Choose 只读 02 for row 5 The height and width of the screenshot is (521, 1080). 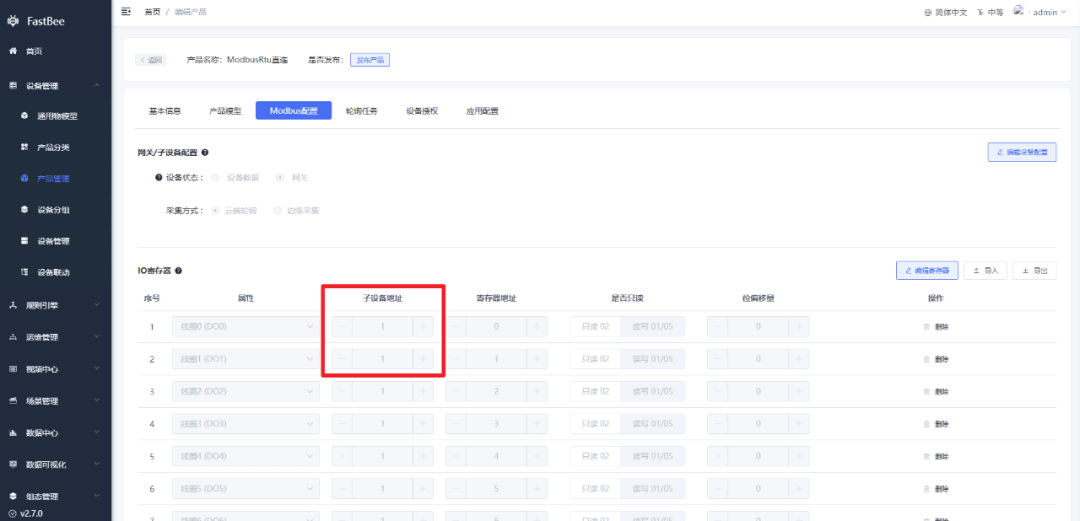click(595, 456)
